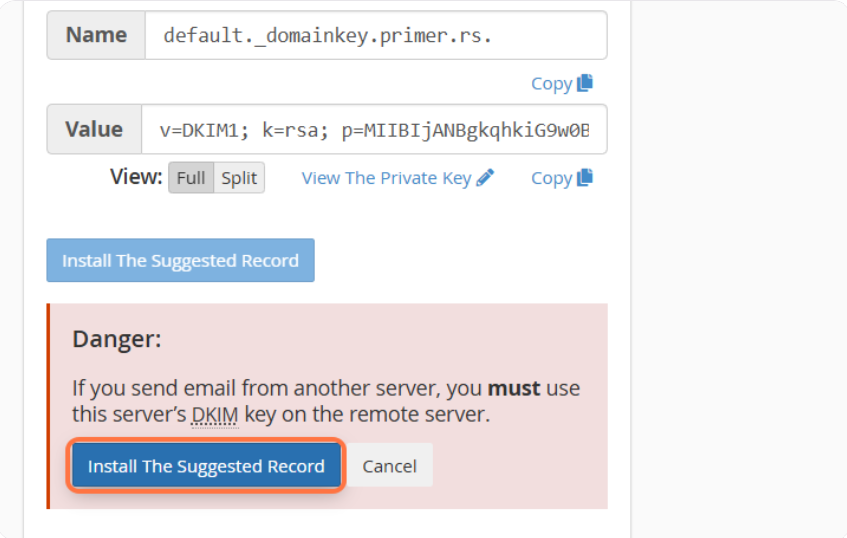
Task: Click the underlined DKIM abbreviation
Action: (215, 413)
